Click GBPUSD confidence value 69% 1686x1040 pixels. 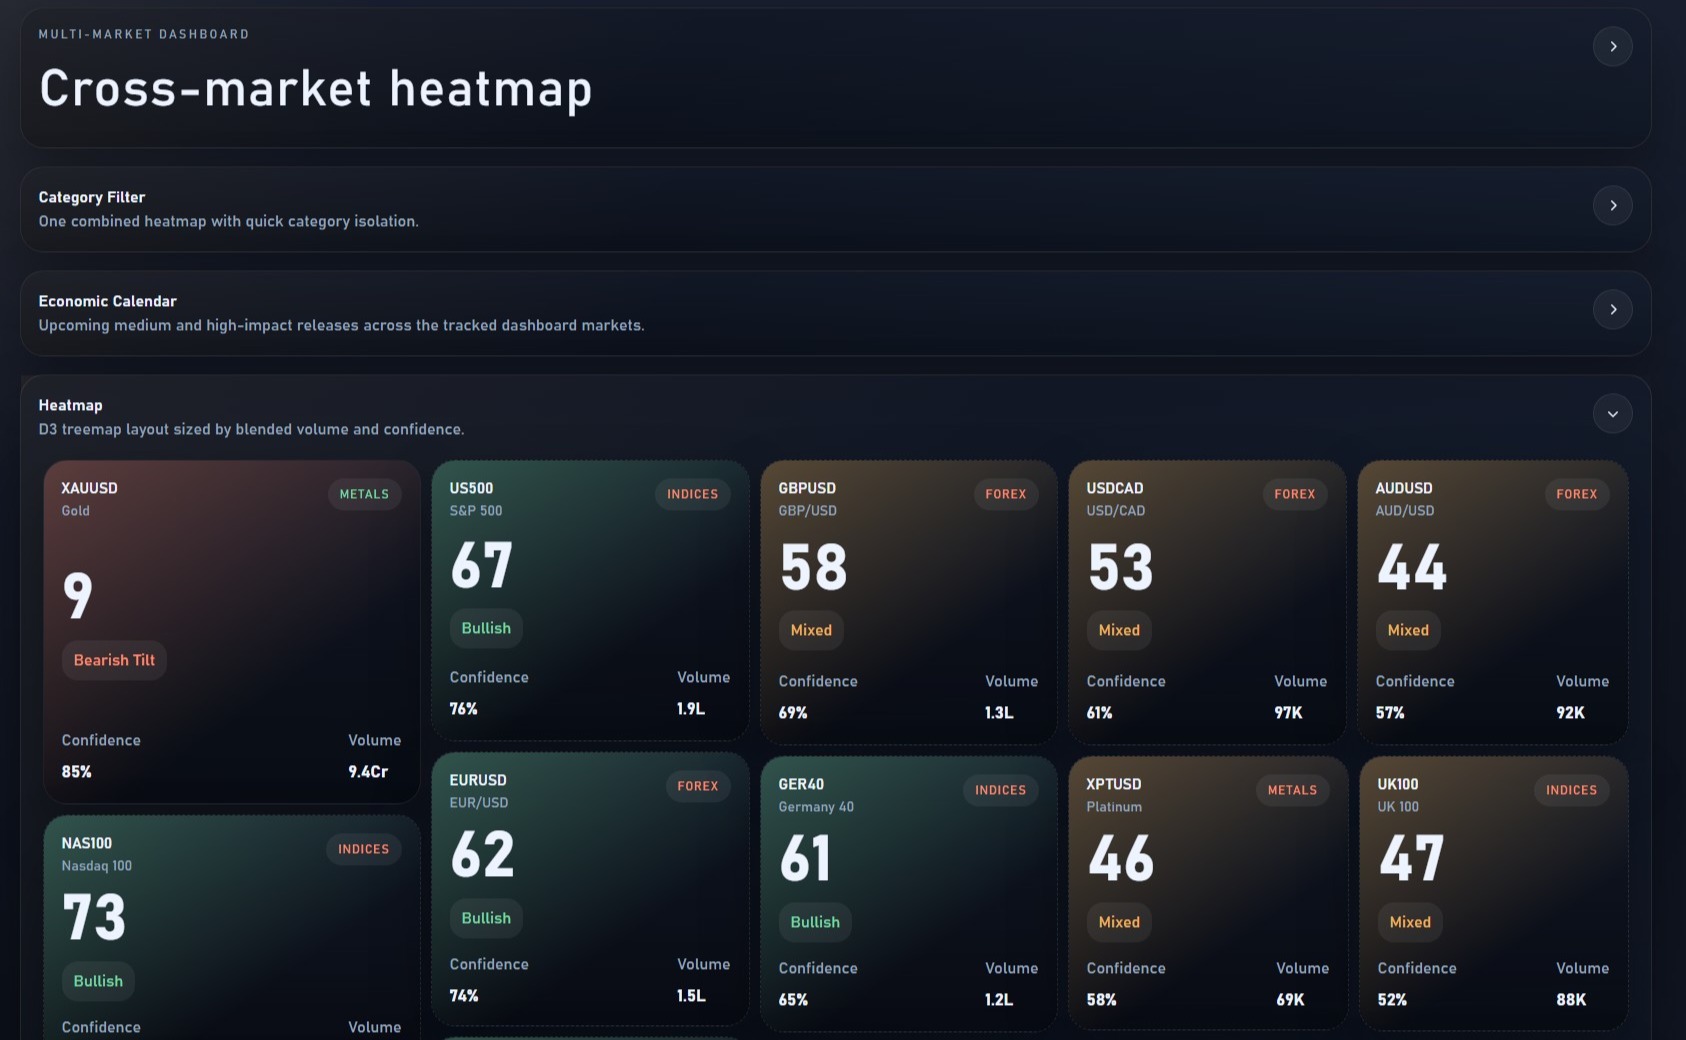pyautogui.click(x=793, y=712)
